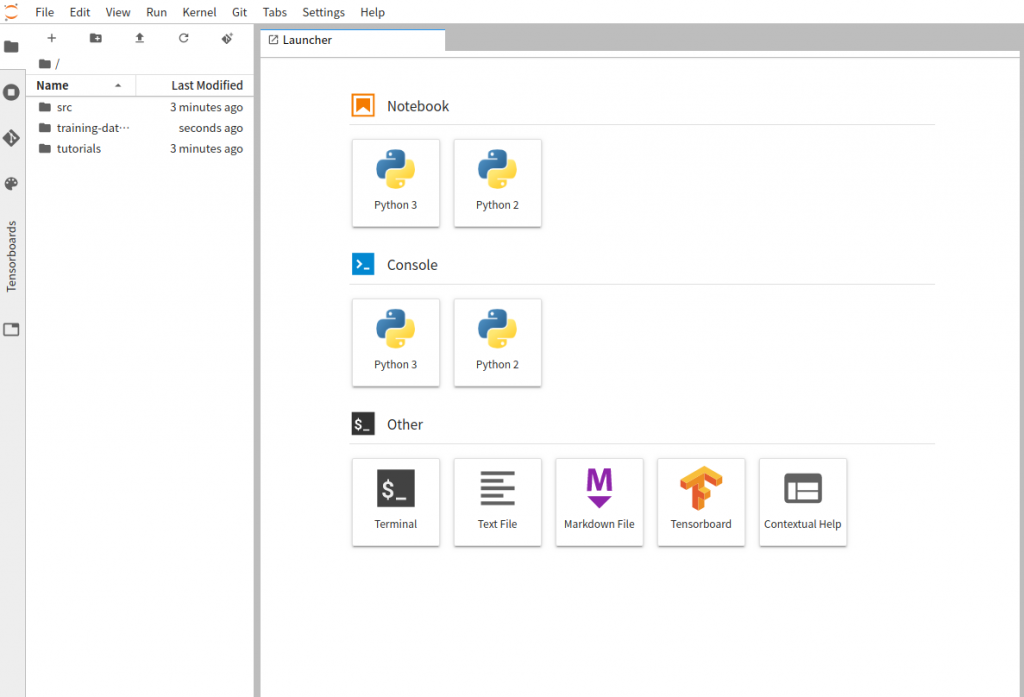Create a new Markdown File
1024x697 pixels.
(x=600, y=502)
